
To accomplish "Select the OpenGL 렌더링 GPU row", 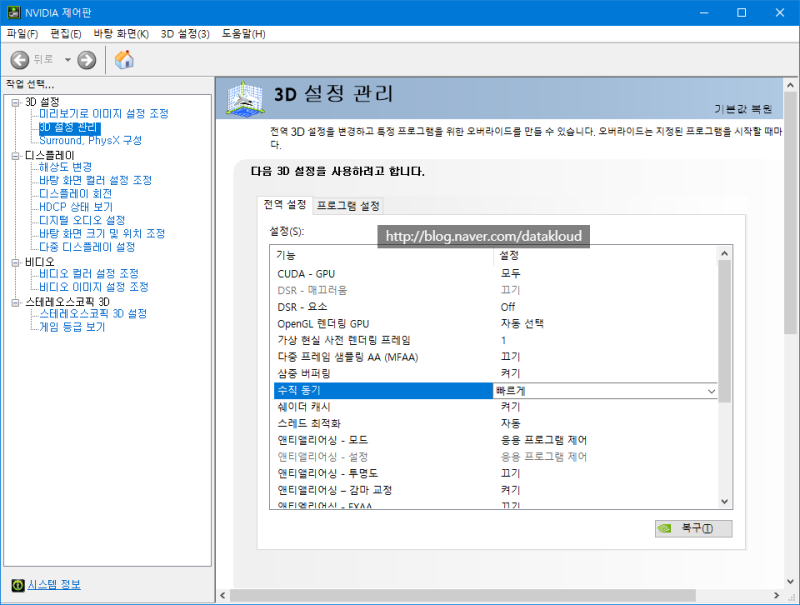I will 495,324.
